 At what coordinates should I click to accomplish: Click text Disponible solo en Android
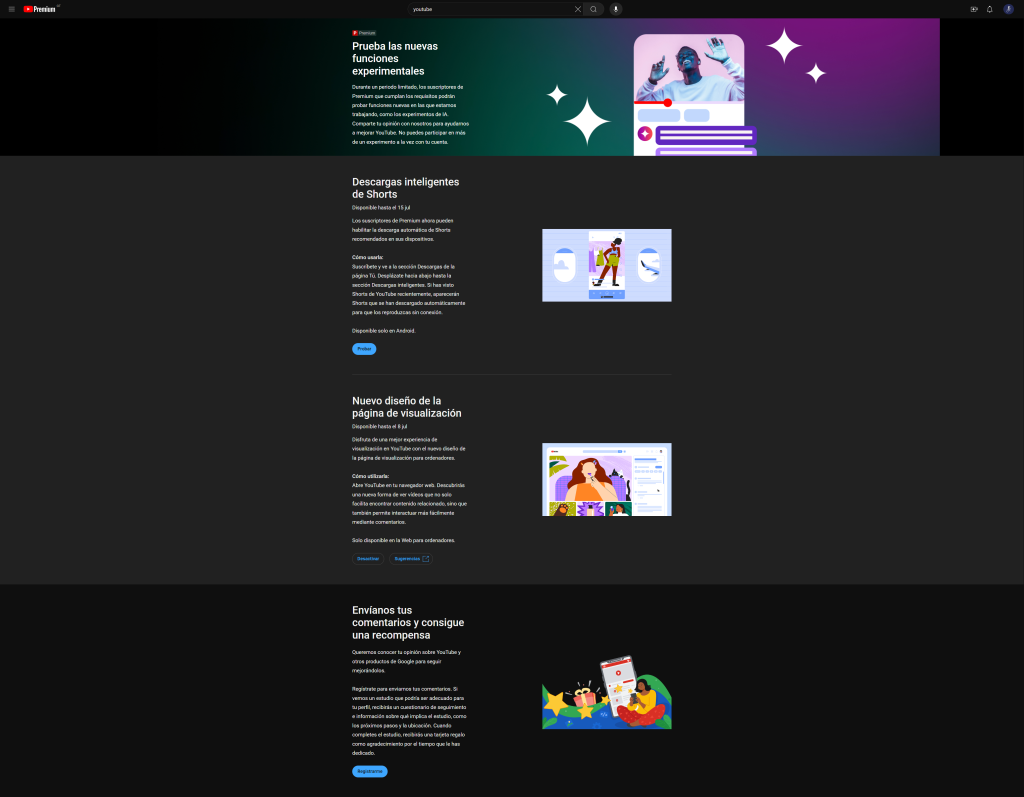point(383,331)
